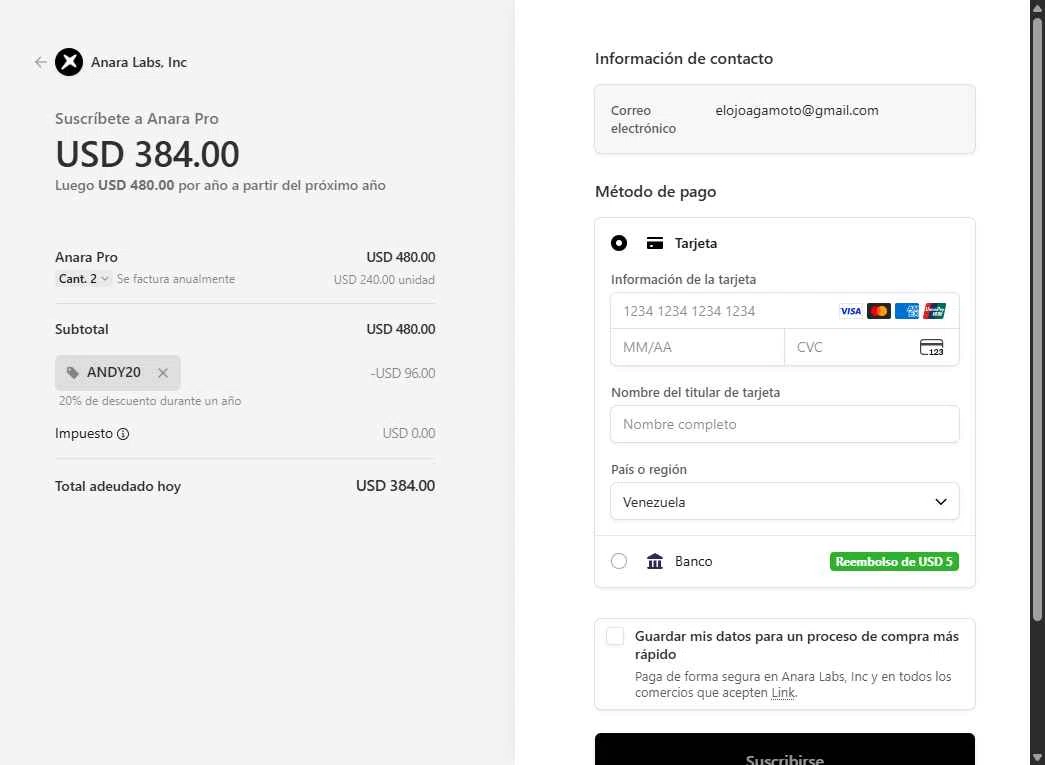The width and height of the screenshot is (1045, 765).
Task: Remove the ANDY20 promo code
Action: pos(163,373)
